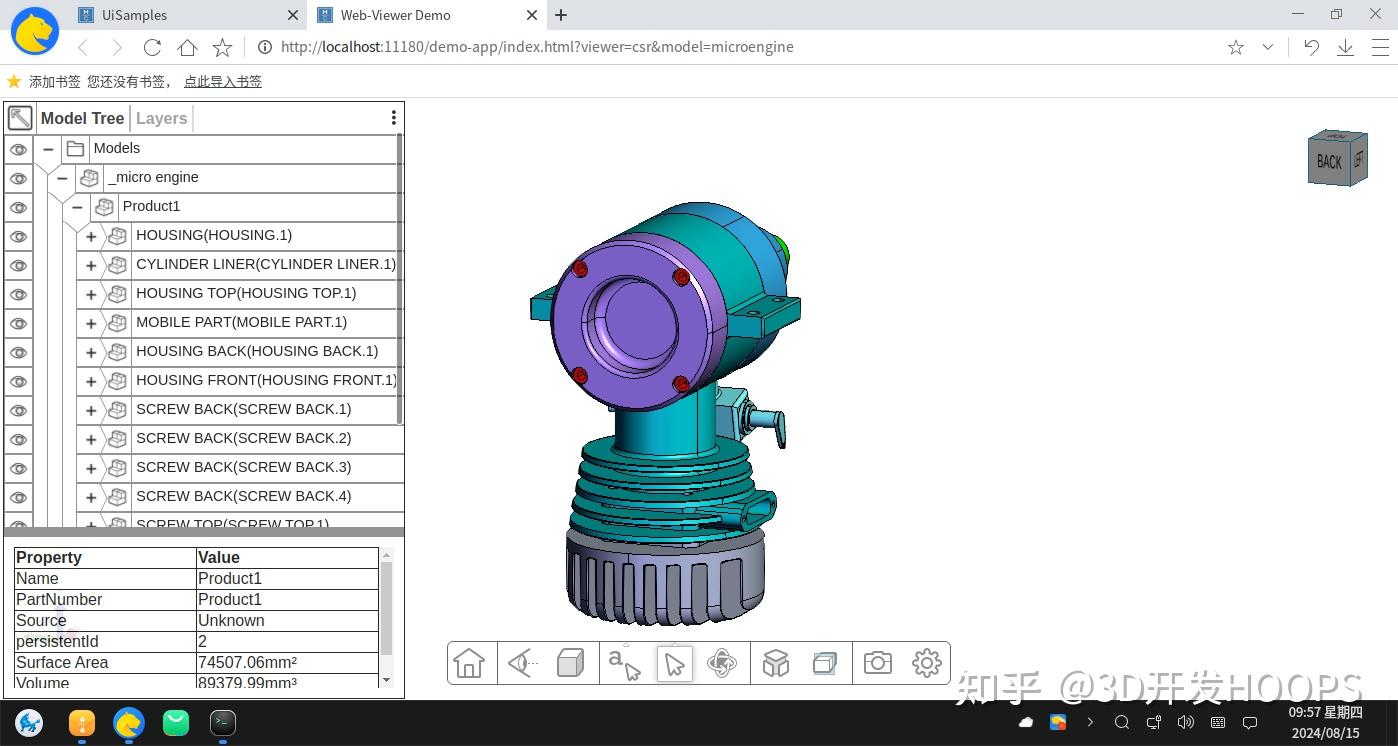Click the browser reload icon
The height and width of the screenshot is (746, 1398).
pos(152,47)
